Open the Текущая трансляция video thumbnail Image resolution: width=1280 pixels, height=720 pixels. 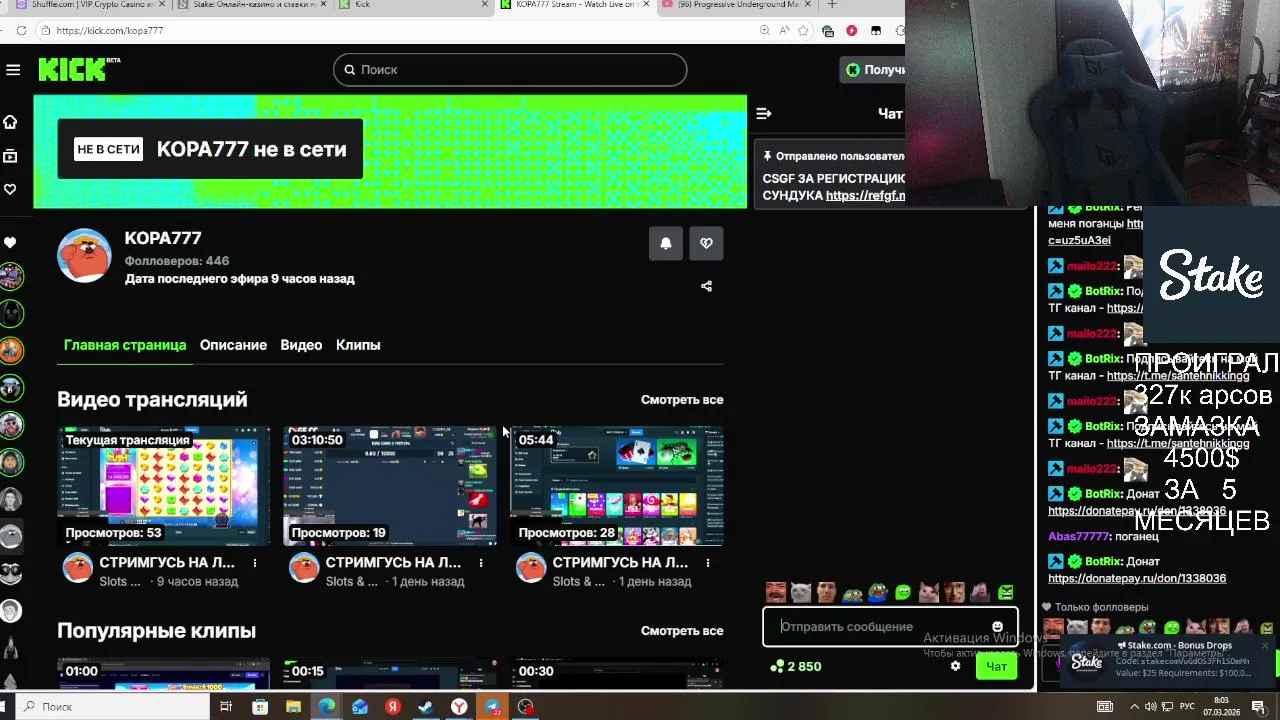point(163,486)
